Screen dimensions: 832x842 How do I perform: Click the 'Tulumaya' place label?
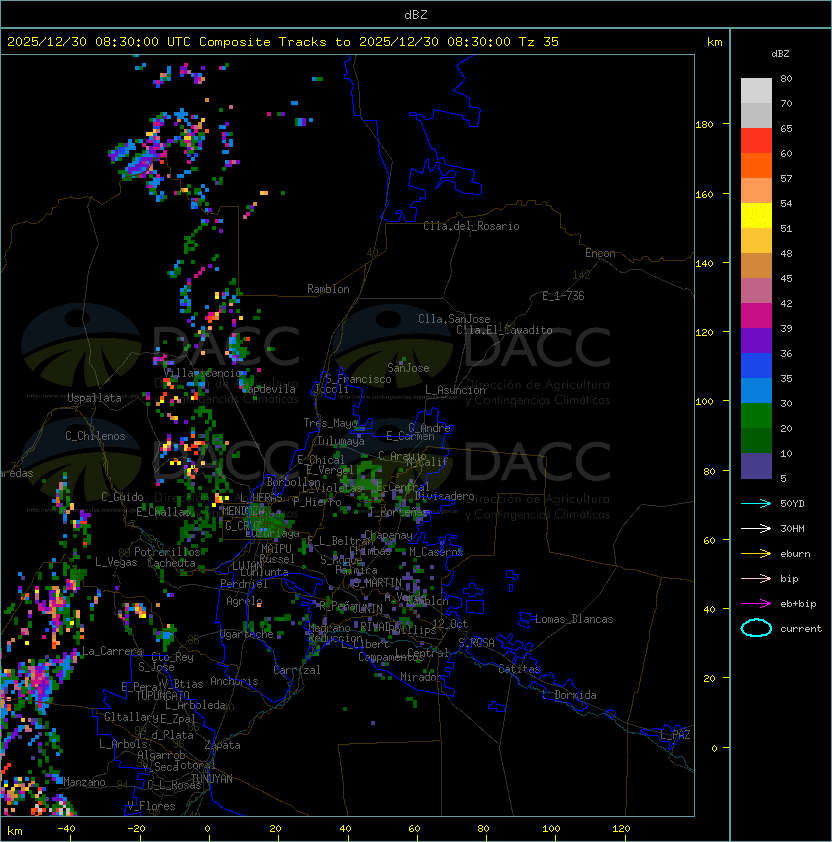[x=341, y=441]
